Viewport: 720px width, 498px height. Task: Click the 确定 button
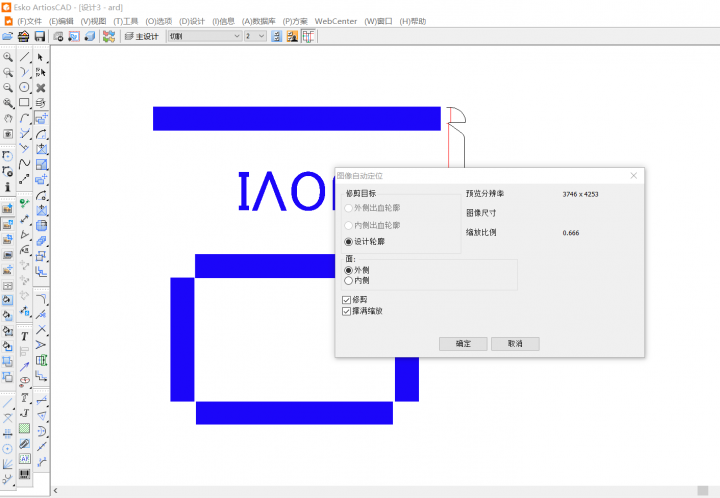pyautogui.click(x=463, y=343)
